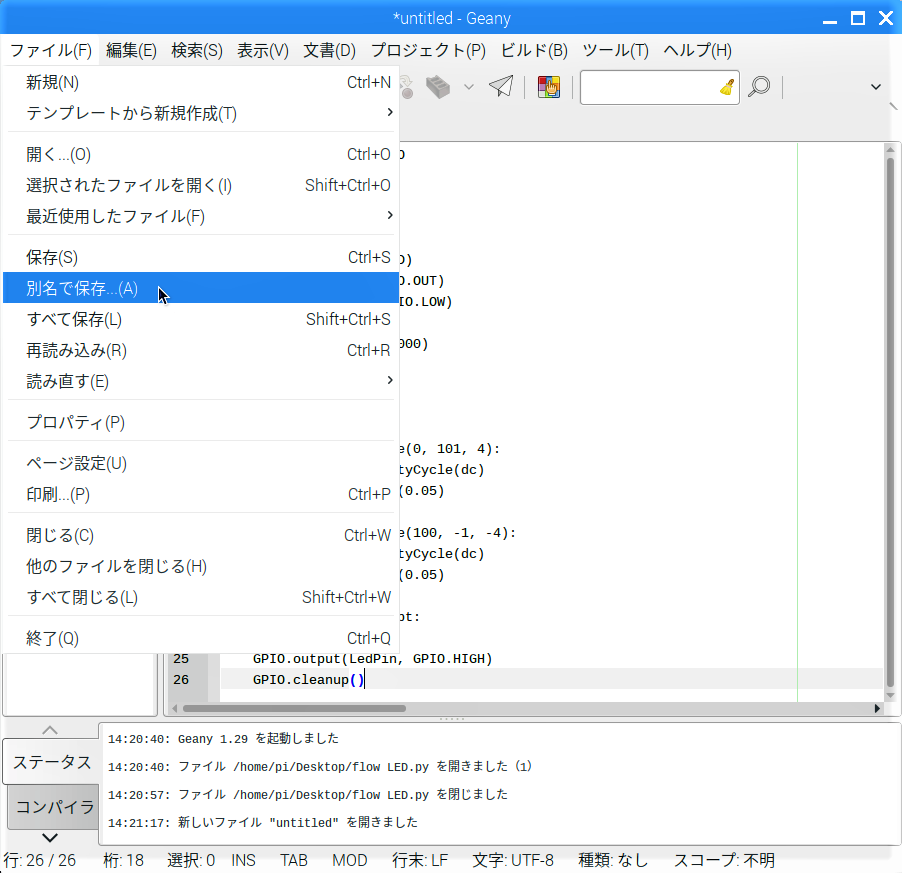Viewport: 902px width, 873px height.
Task: Click horizontal scrollbar left arrow
Action: (175, 708)
